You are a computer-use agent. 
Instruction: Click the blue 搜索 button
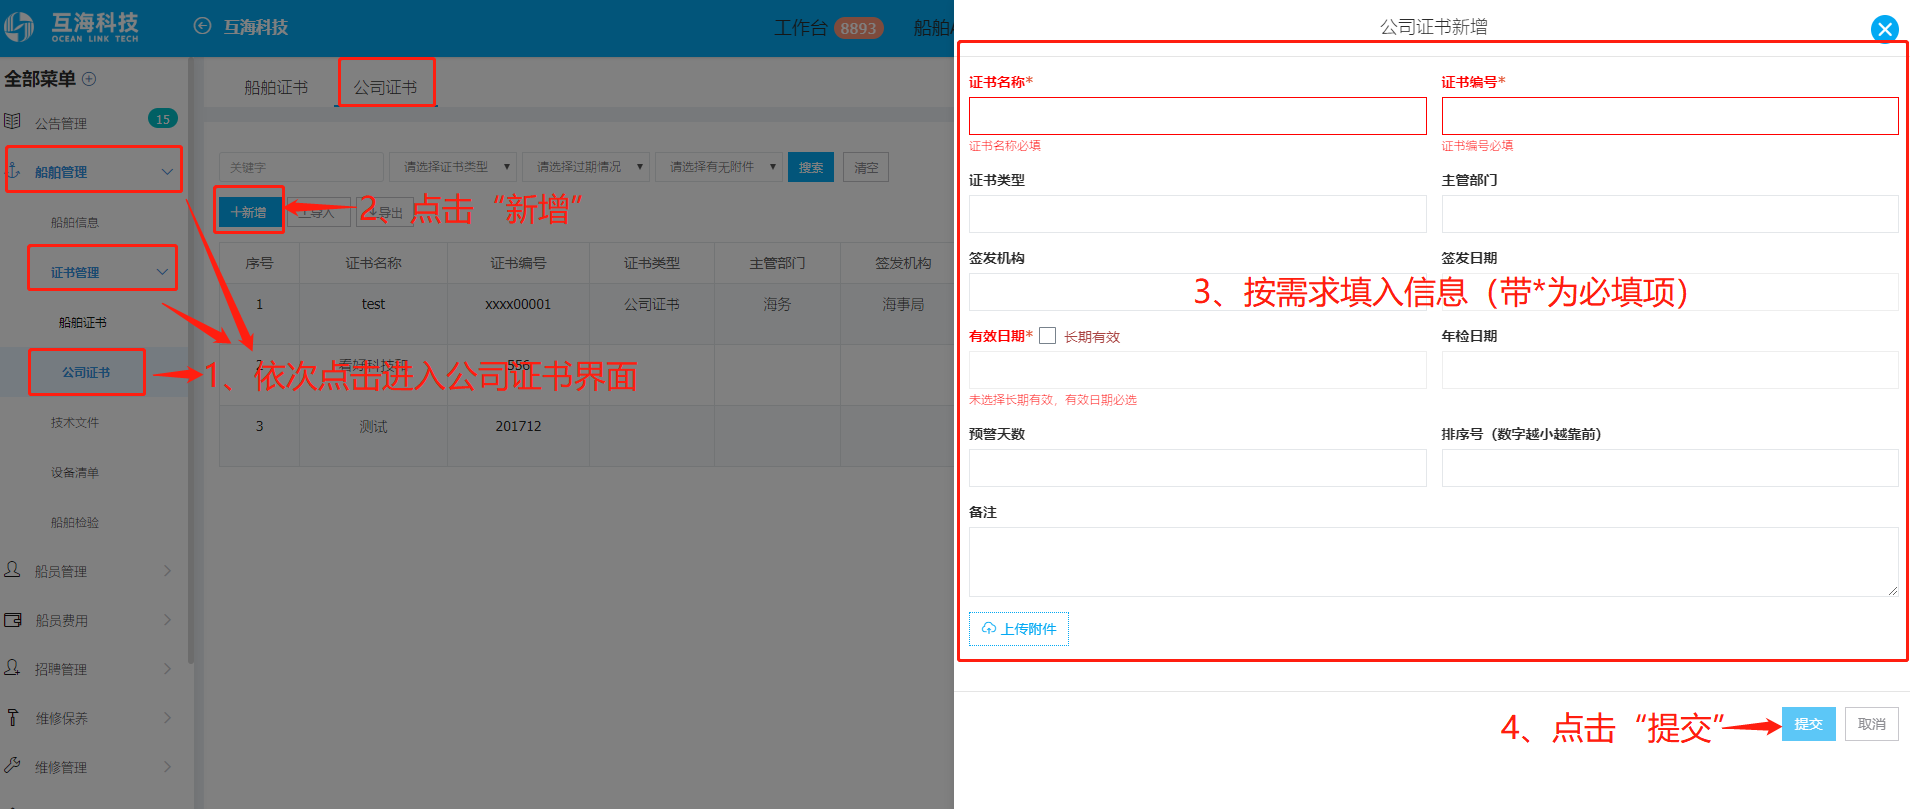[811, 167]
